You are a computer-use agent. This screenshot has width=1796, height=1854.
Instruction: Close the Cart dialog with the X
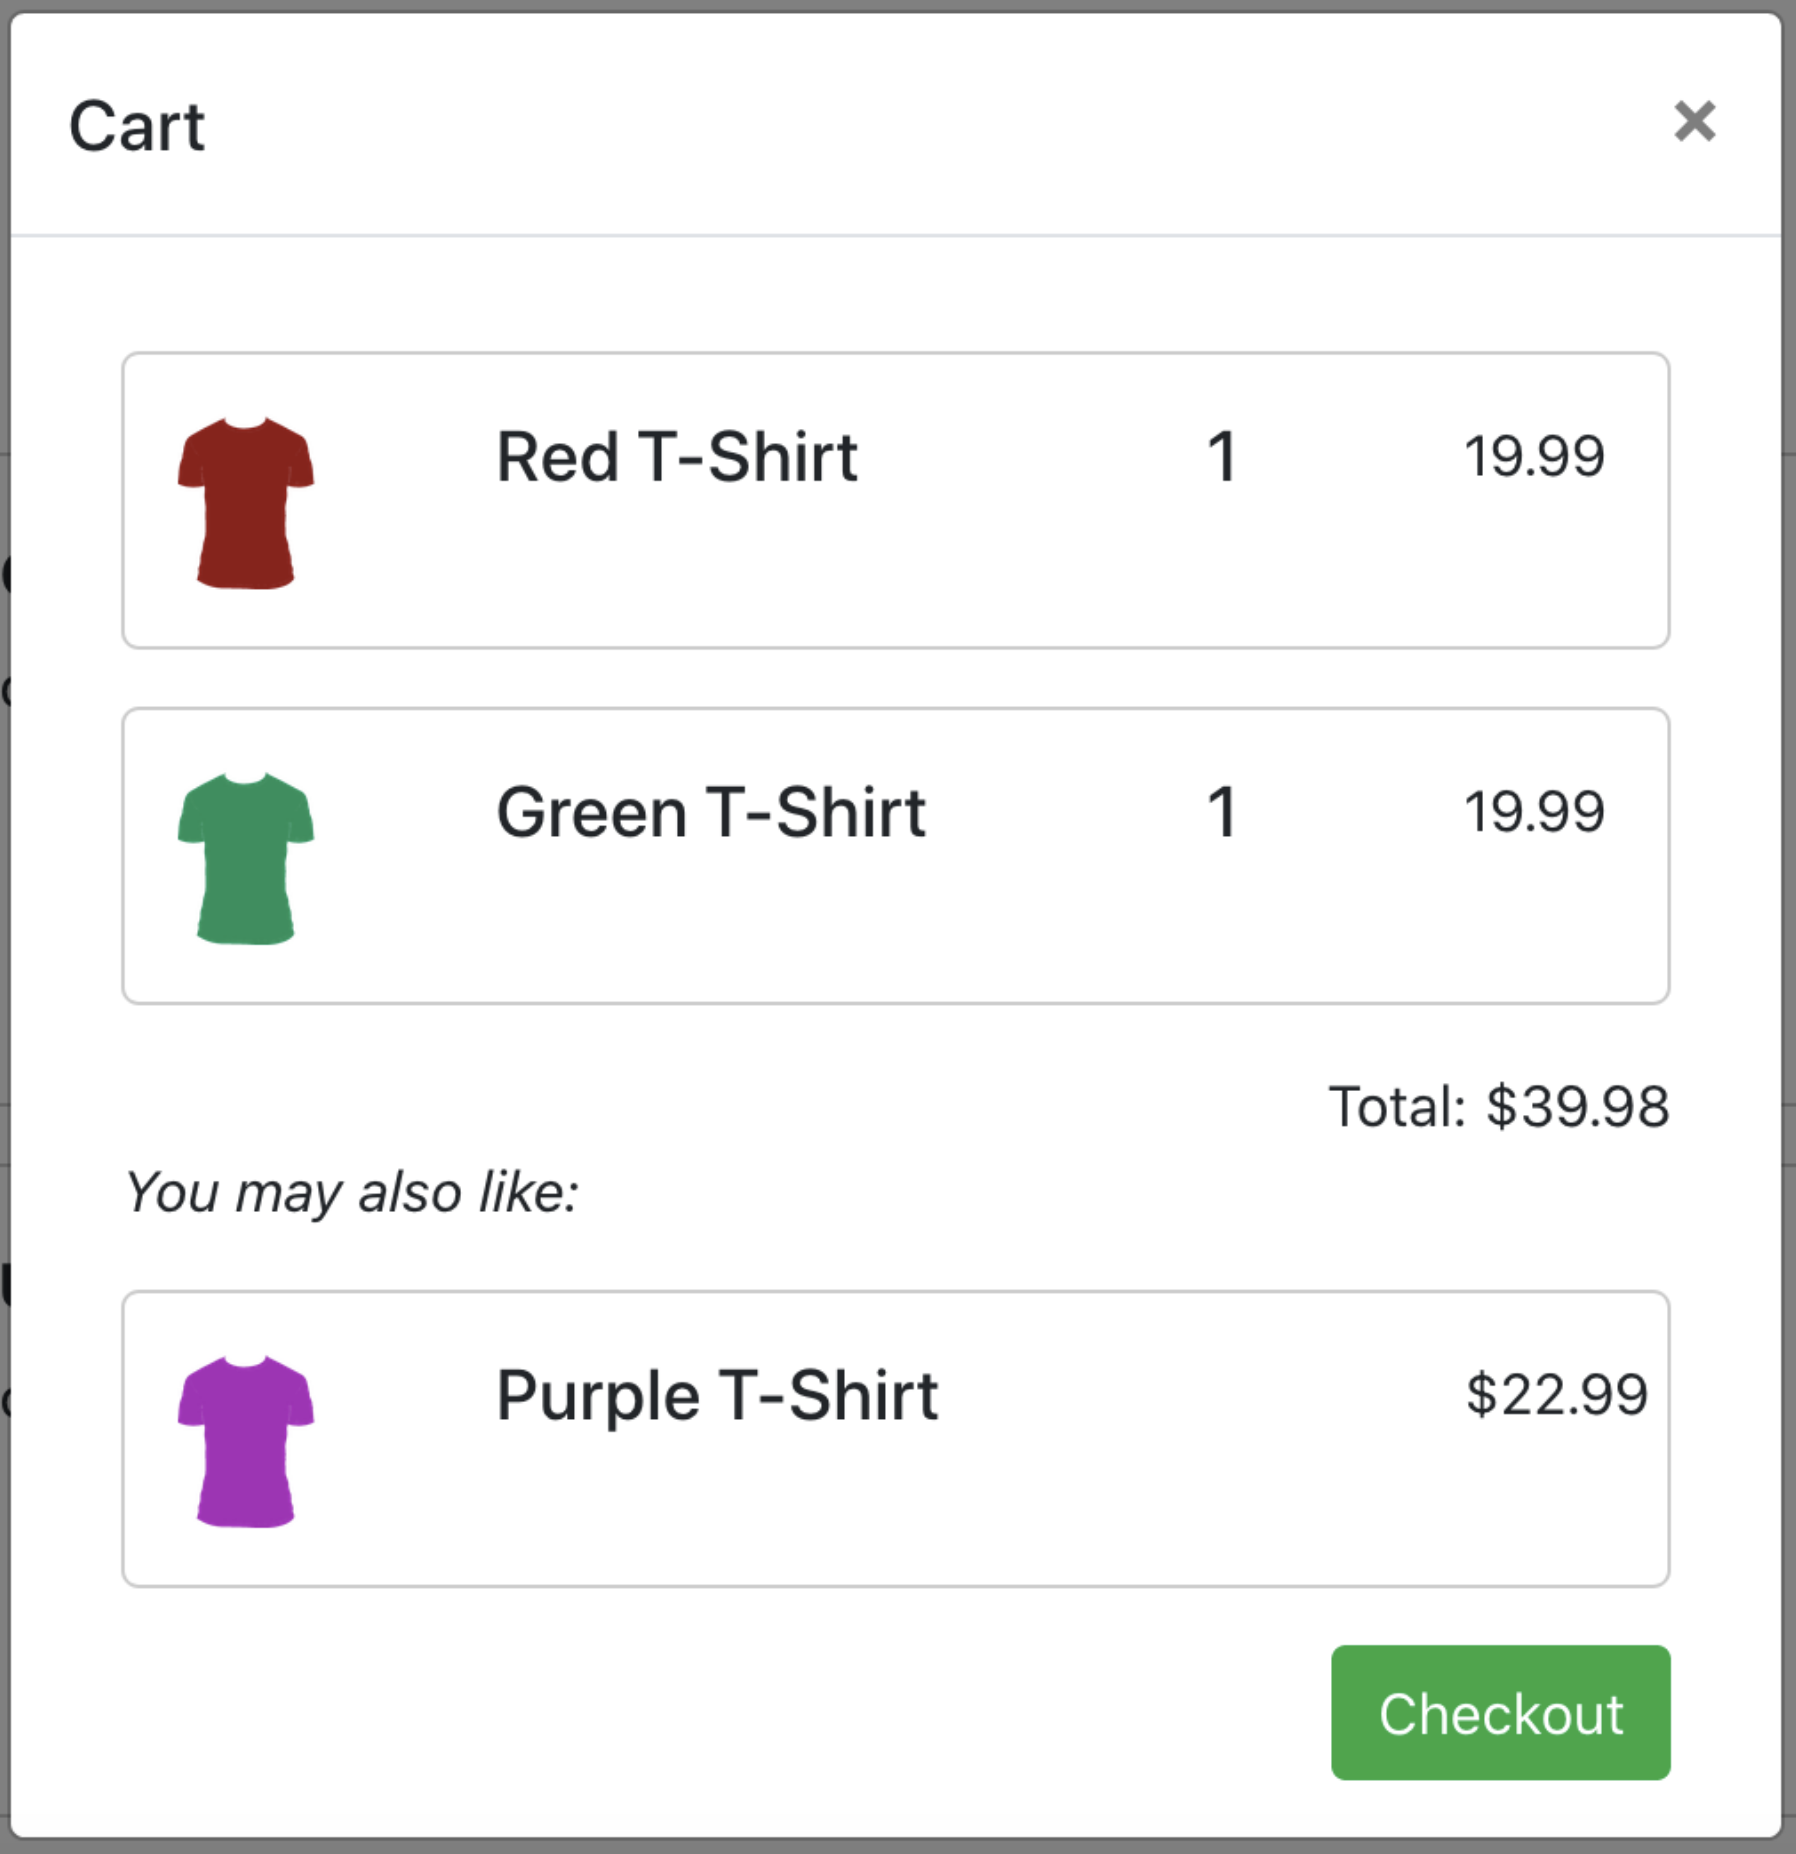point(1694,122)
